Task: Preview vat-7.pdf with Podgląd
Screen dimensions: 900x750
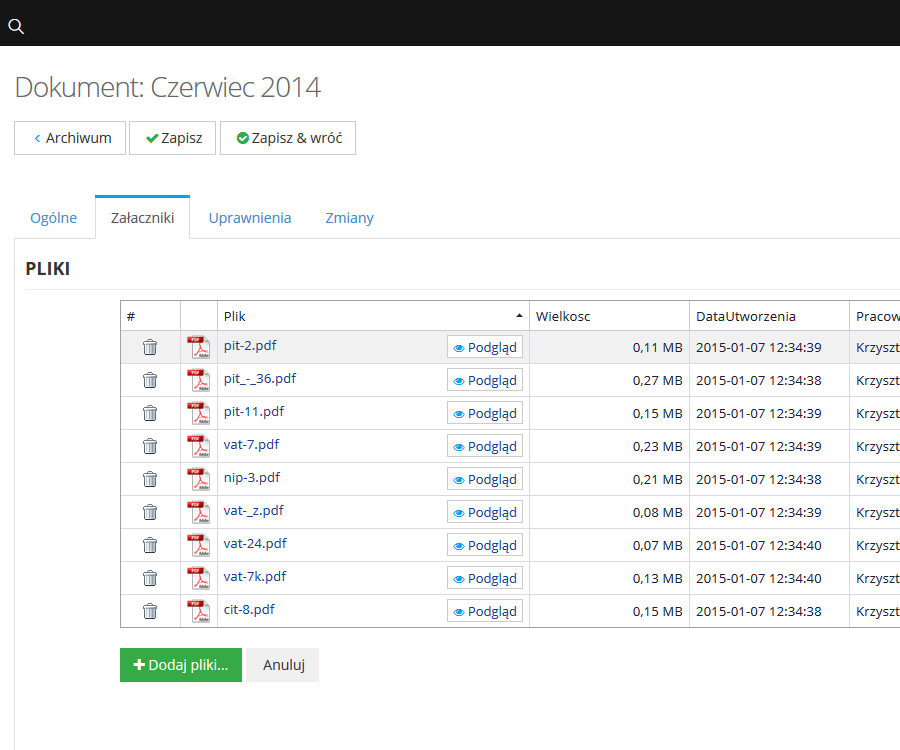Action: pos(485,446)
